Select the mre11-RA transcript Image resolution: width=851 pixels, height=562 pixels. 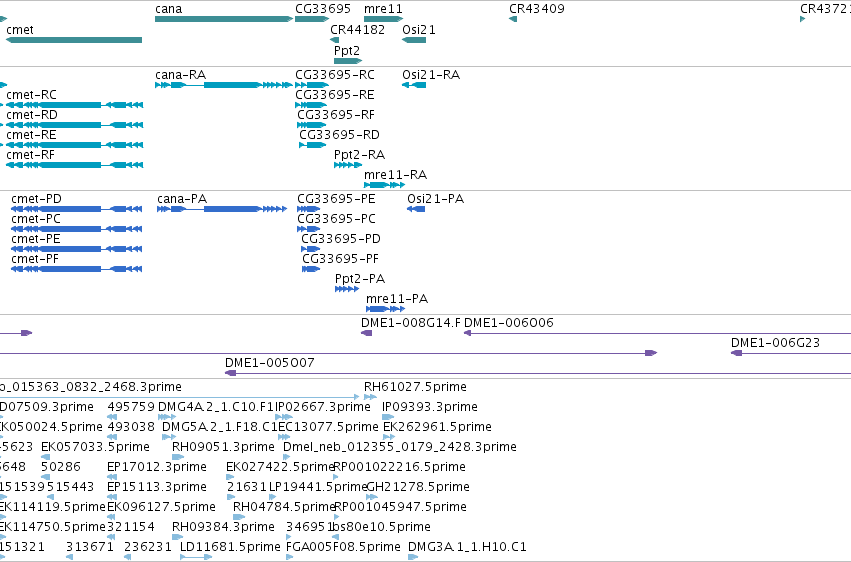[x=384, y=186]
